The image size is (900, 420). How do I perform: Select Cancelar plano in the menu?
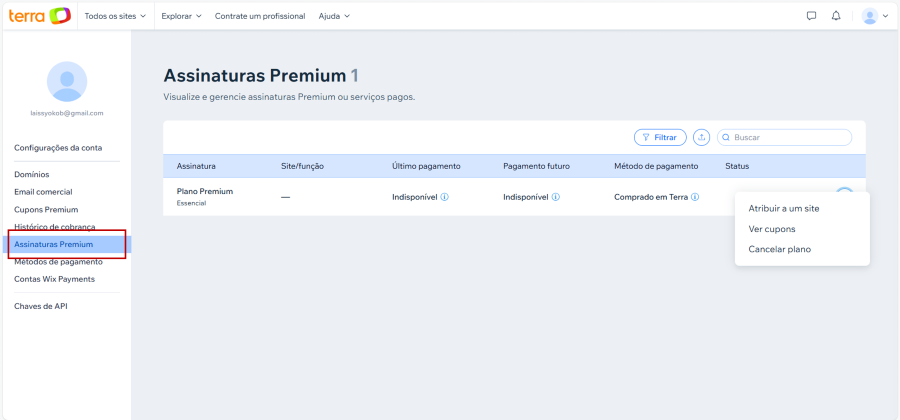coord(779,249)
